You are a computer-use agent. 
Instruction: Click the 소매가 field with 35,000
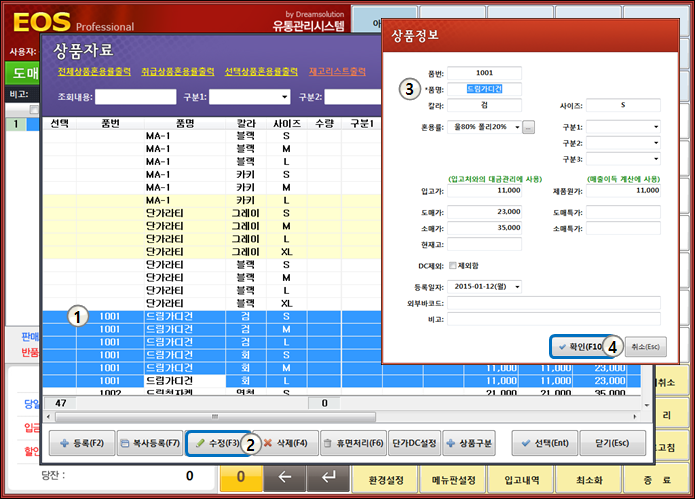pos(484,228)
